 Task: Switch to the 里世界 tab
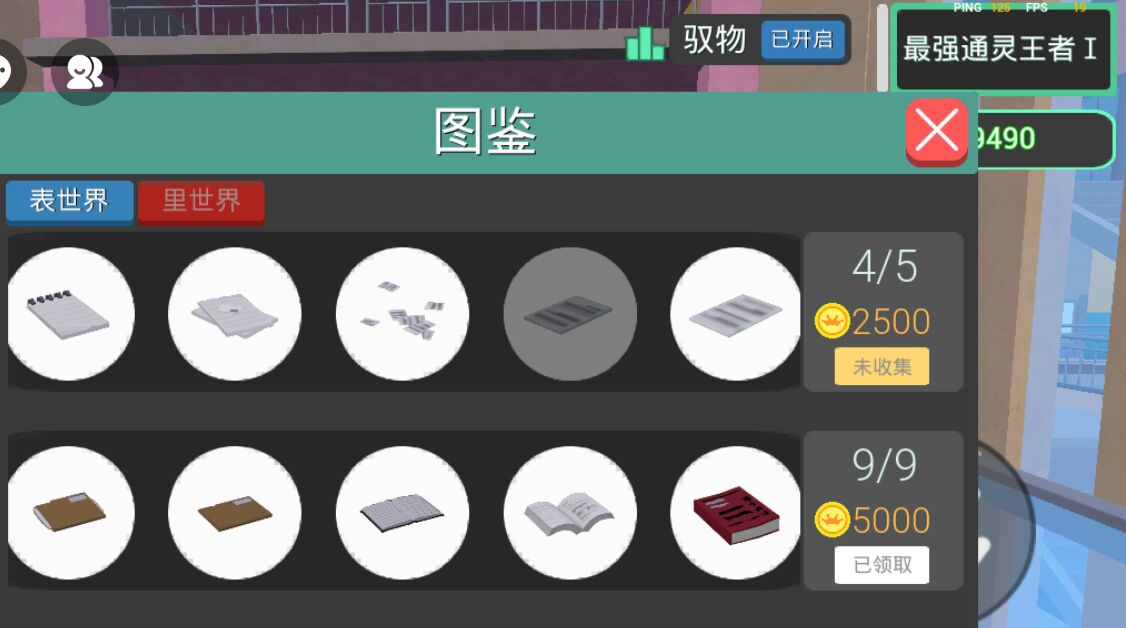point(201,201)
